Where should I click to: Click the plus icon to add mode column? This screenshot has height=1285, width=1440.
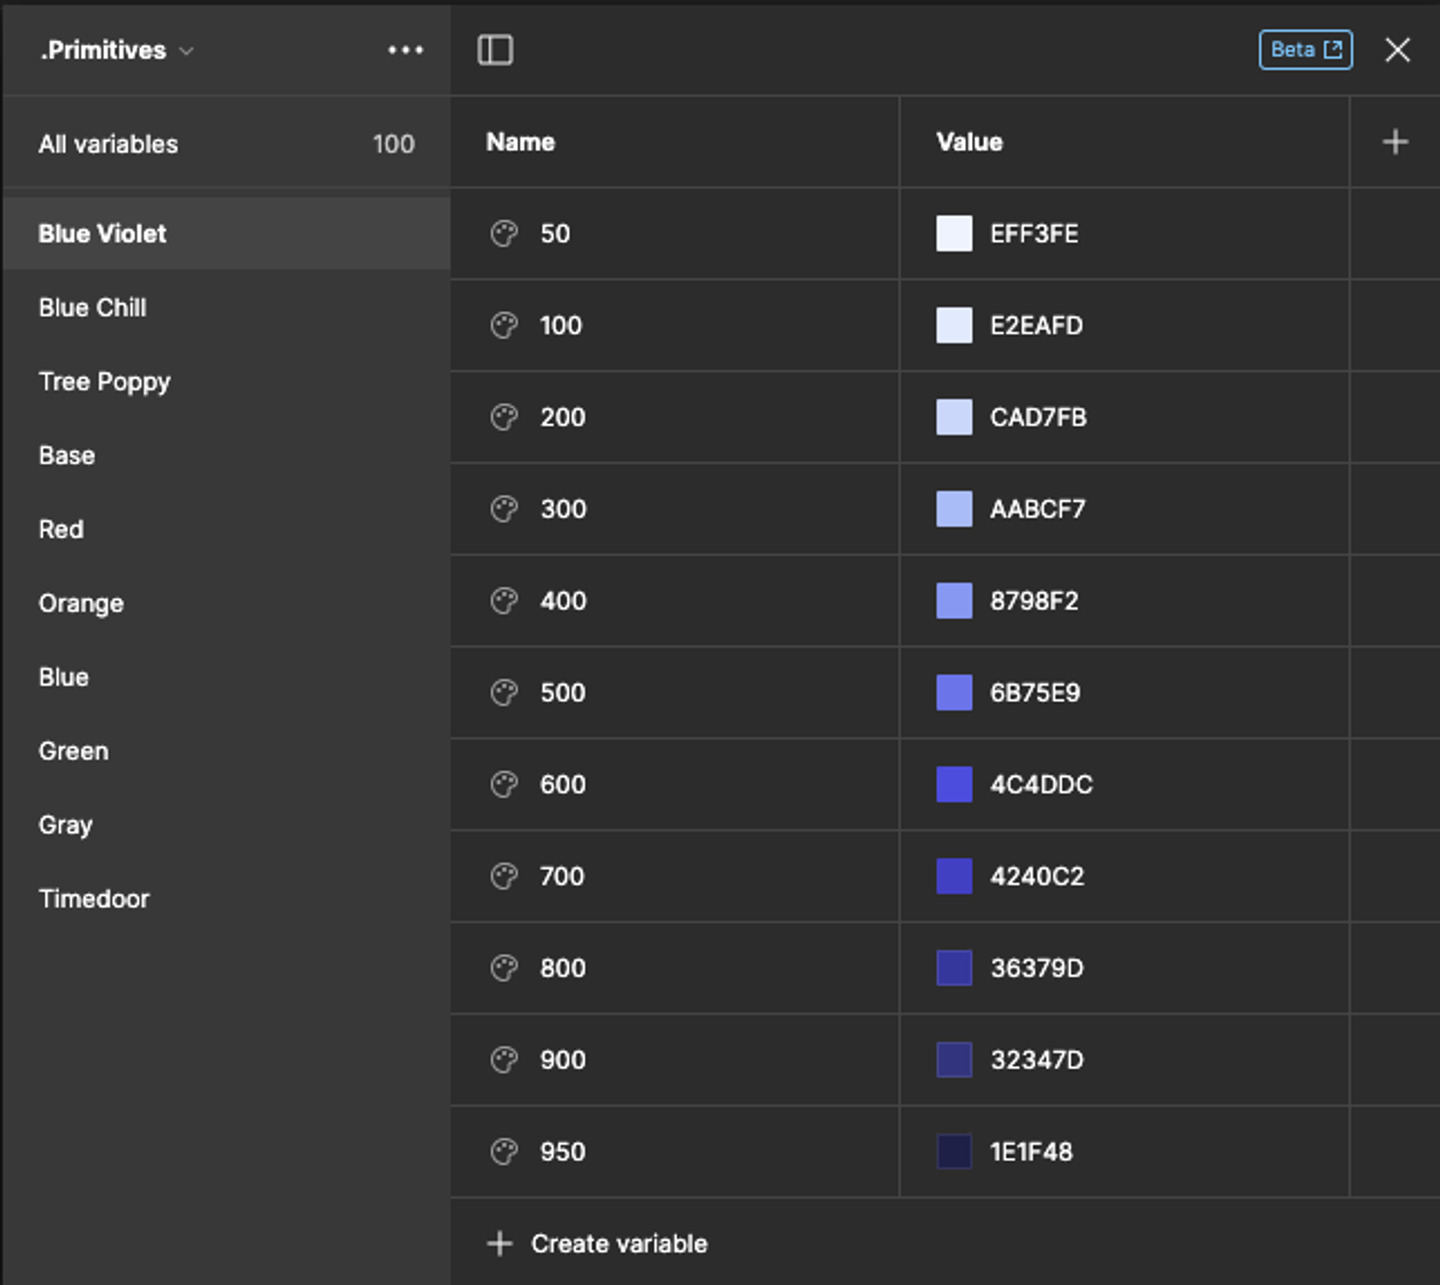click(1395, 142)
